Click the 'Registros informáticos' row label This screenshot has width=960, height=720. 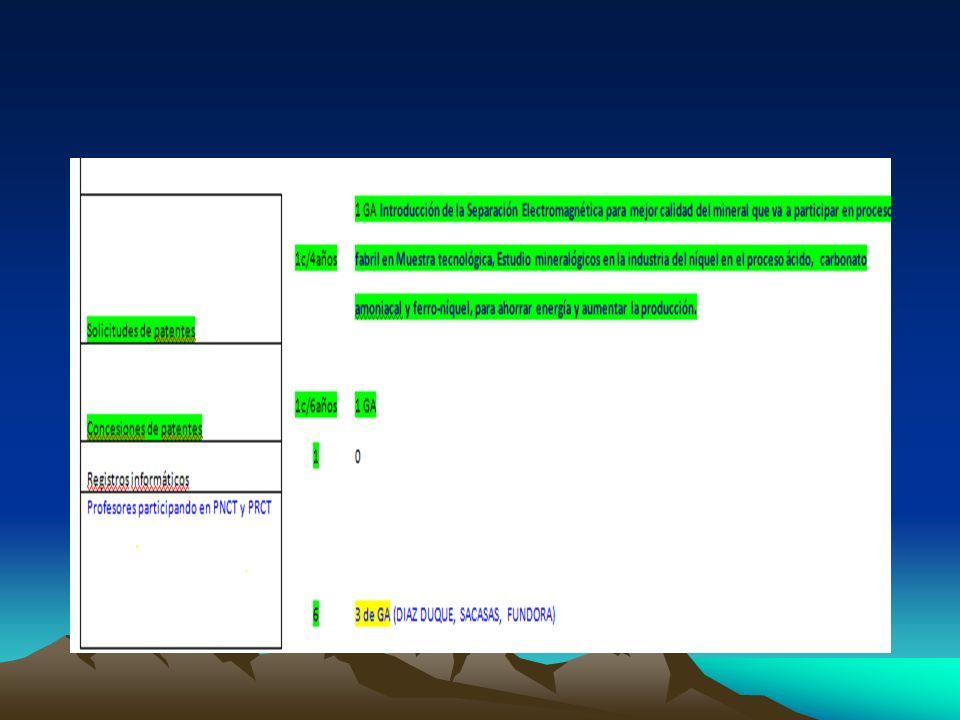138,479
